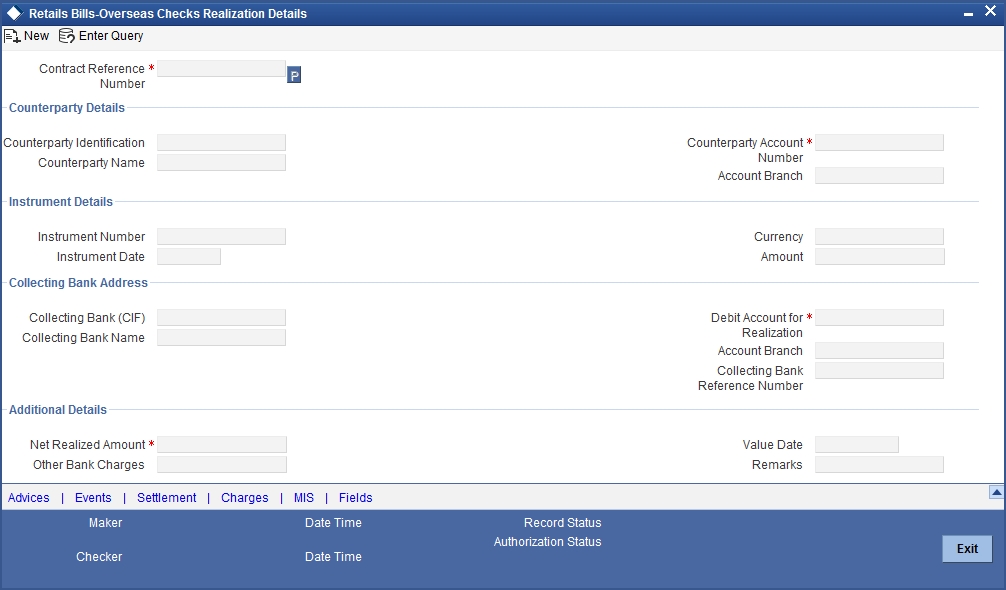Open the Settlement link
This screenshot has height=590, width=1006.
click(x=167, y=498)
